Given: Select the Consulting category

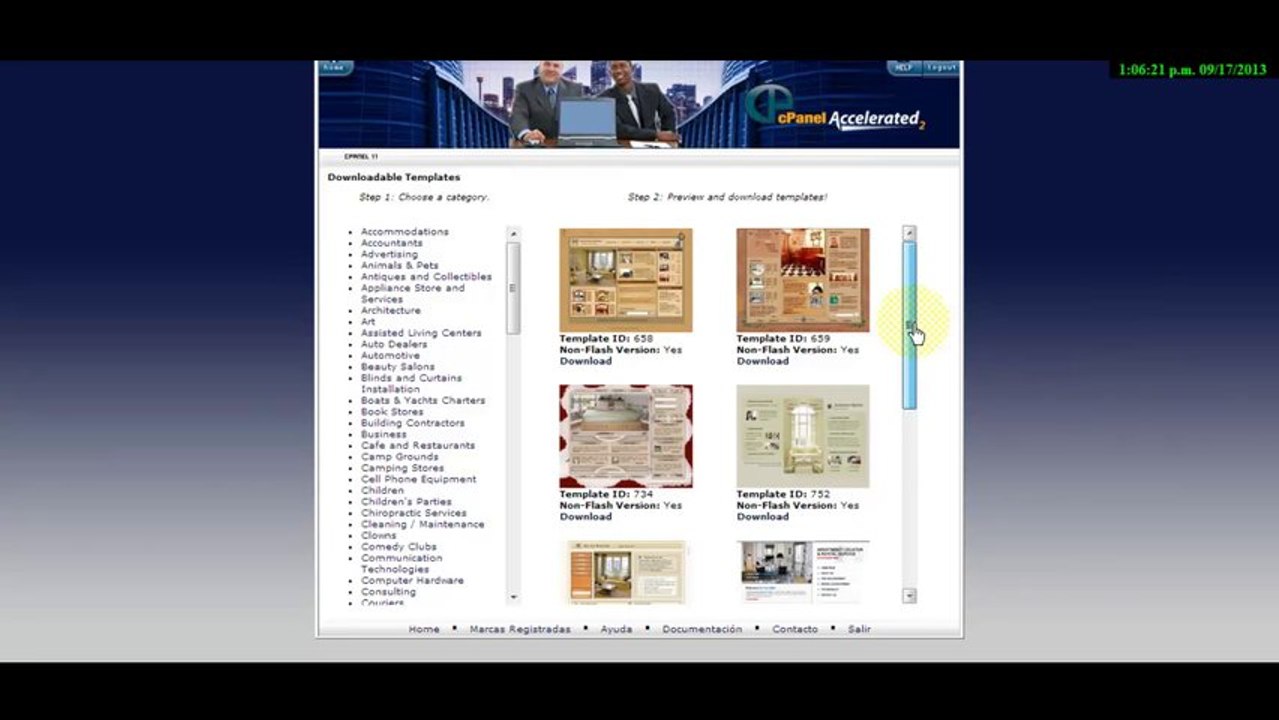Looking at the screenshot, I should click(x=389, y=592).
